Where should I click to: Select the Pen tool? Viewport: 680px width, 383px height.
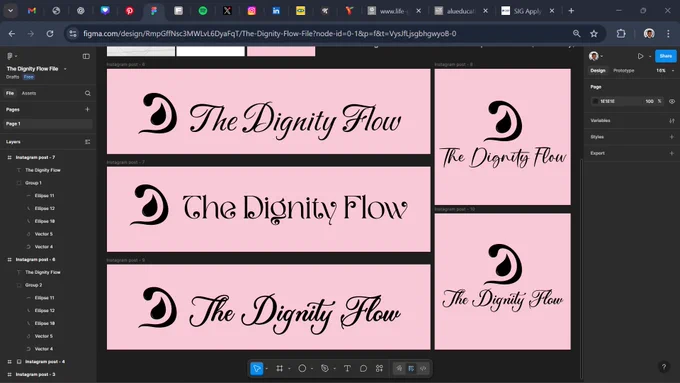point(325,369)
